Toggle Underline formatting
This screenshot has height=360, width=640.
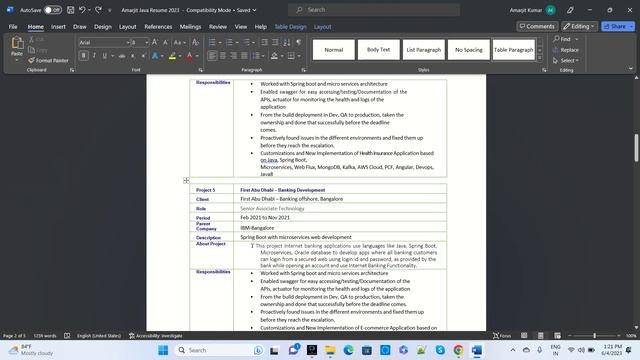click(x=104, y=56)
